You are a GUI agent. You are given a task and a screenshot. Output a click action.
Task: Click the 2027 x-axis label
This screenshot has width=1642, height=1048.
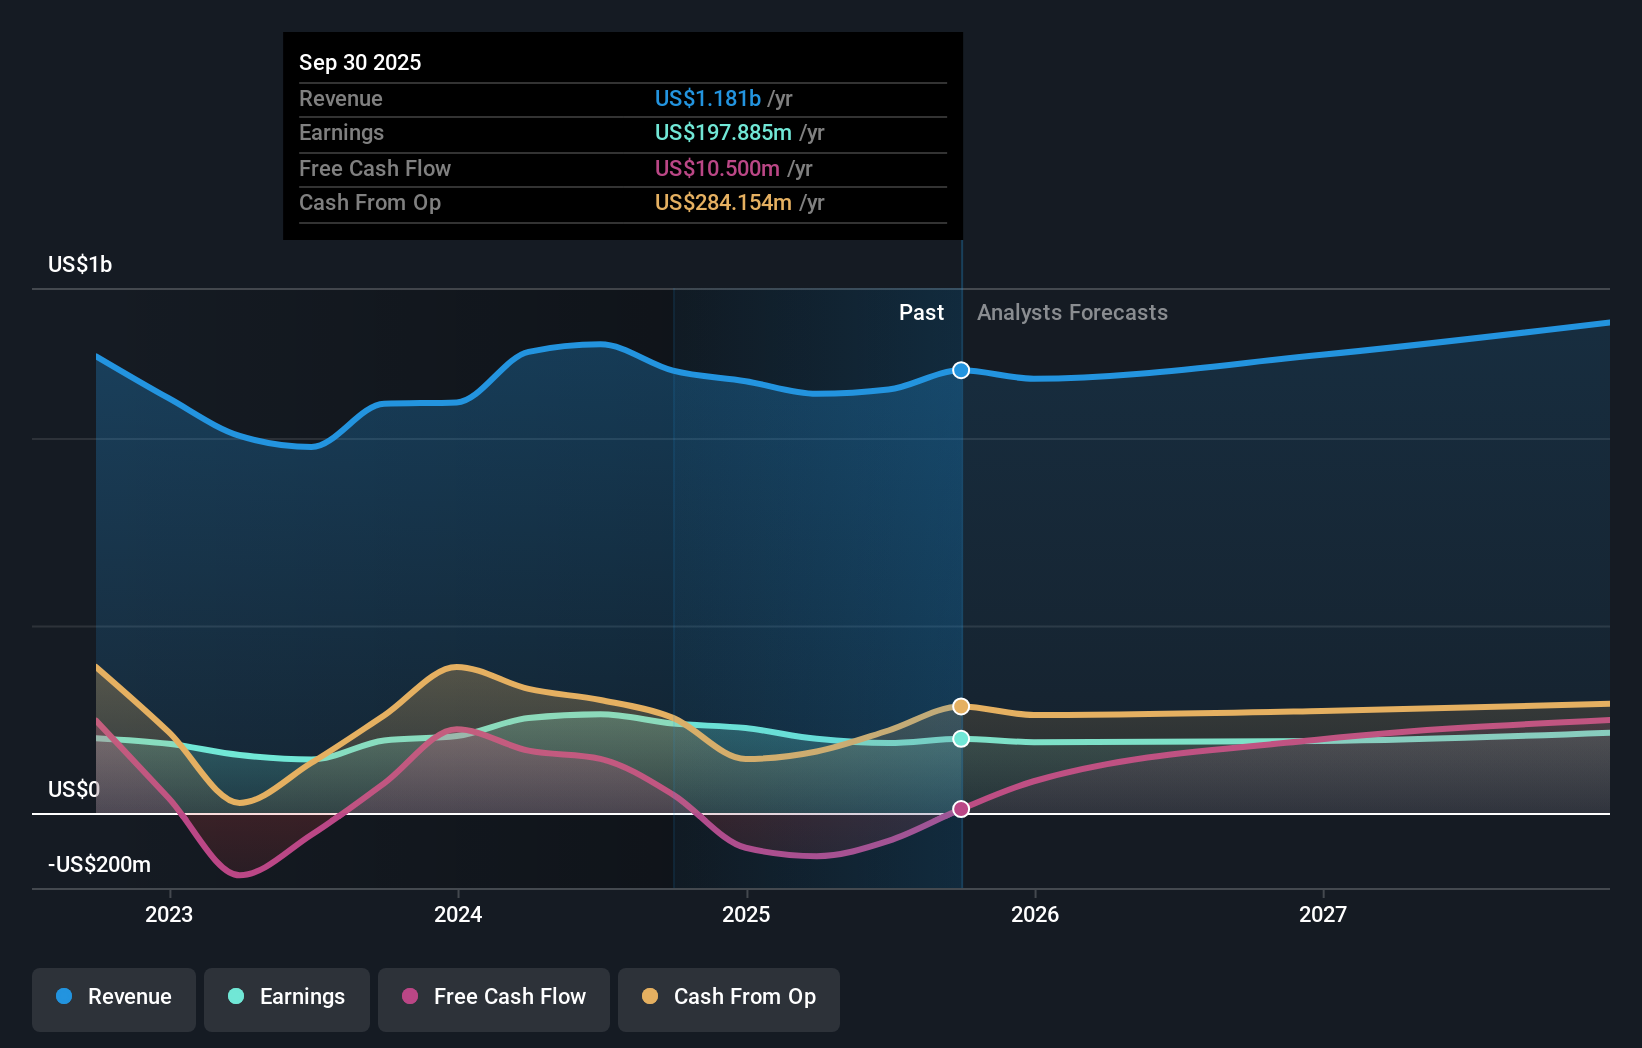(x=1323, y=914)
